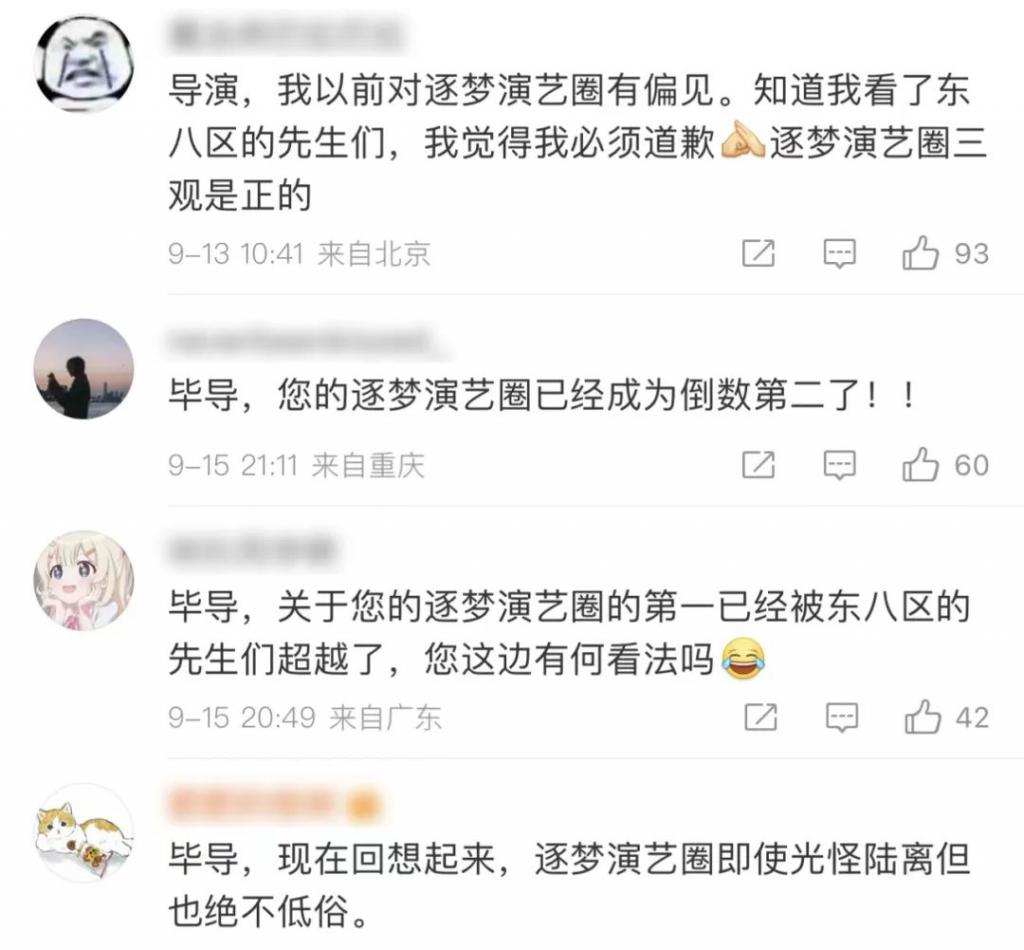1024x950 pixels.
Task: Like the comment with 60 likes
Action: (x=920, y=464)
